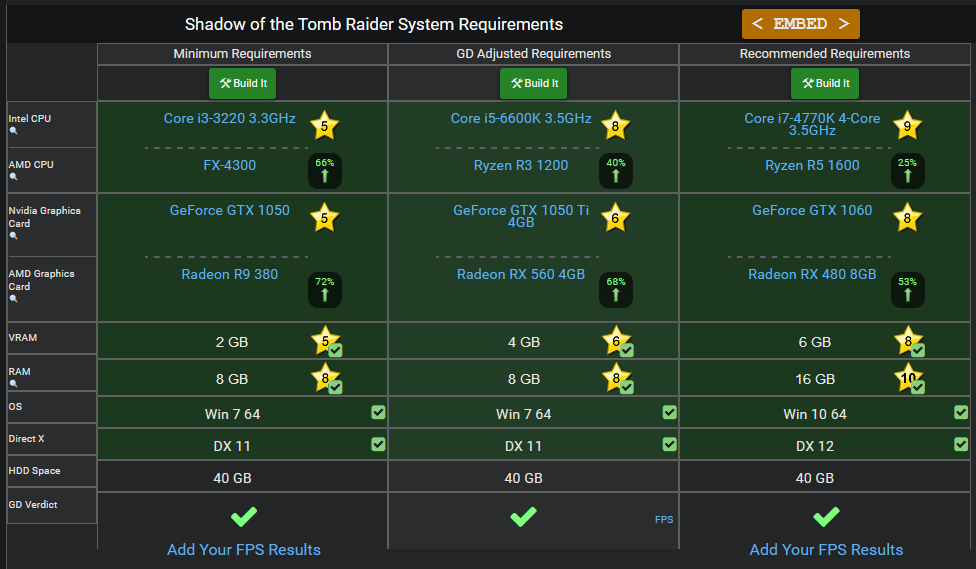Click green check beside GD Adjusted DX 11

point(669,444)
